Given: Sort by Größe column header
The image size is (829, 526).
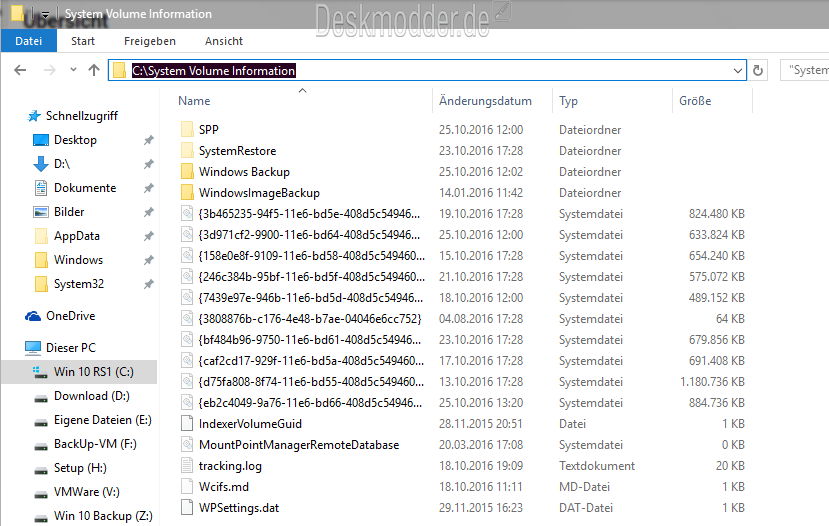Looking at the screenshot, I should [x=695, y=100].
